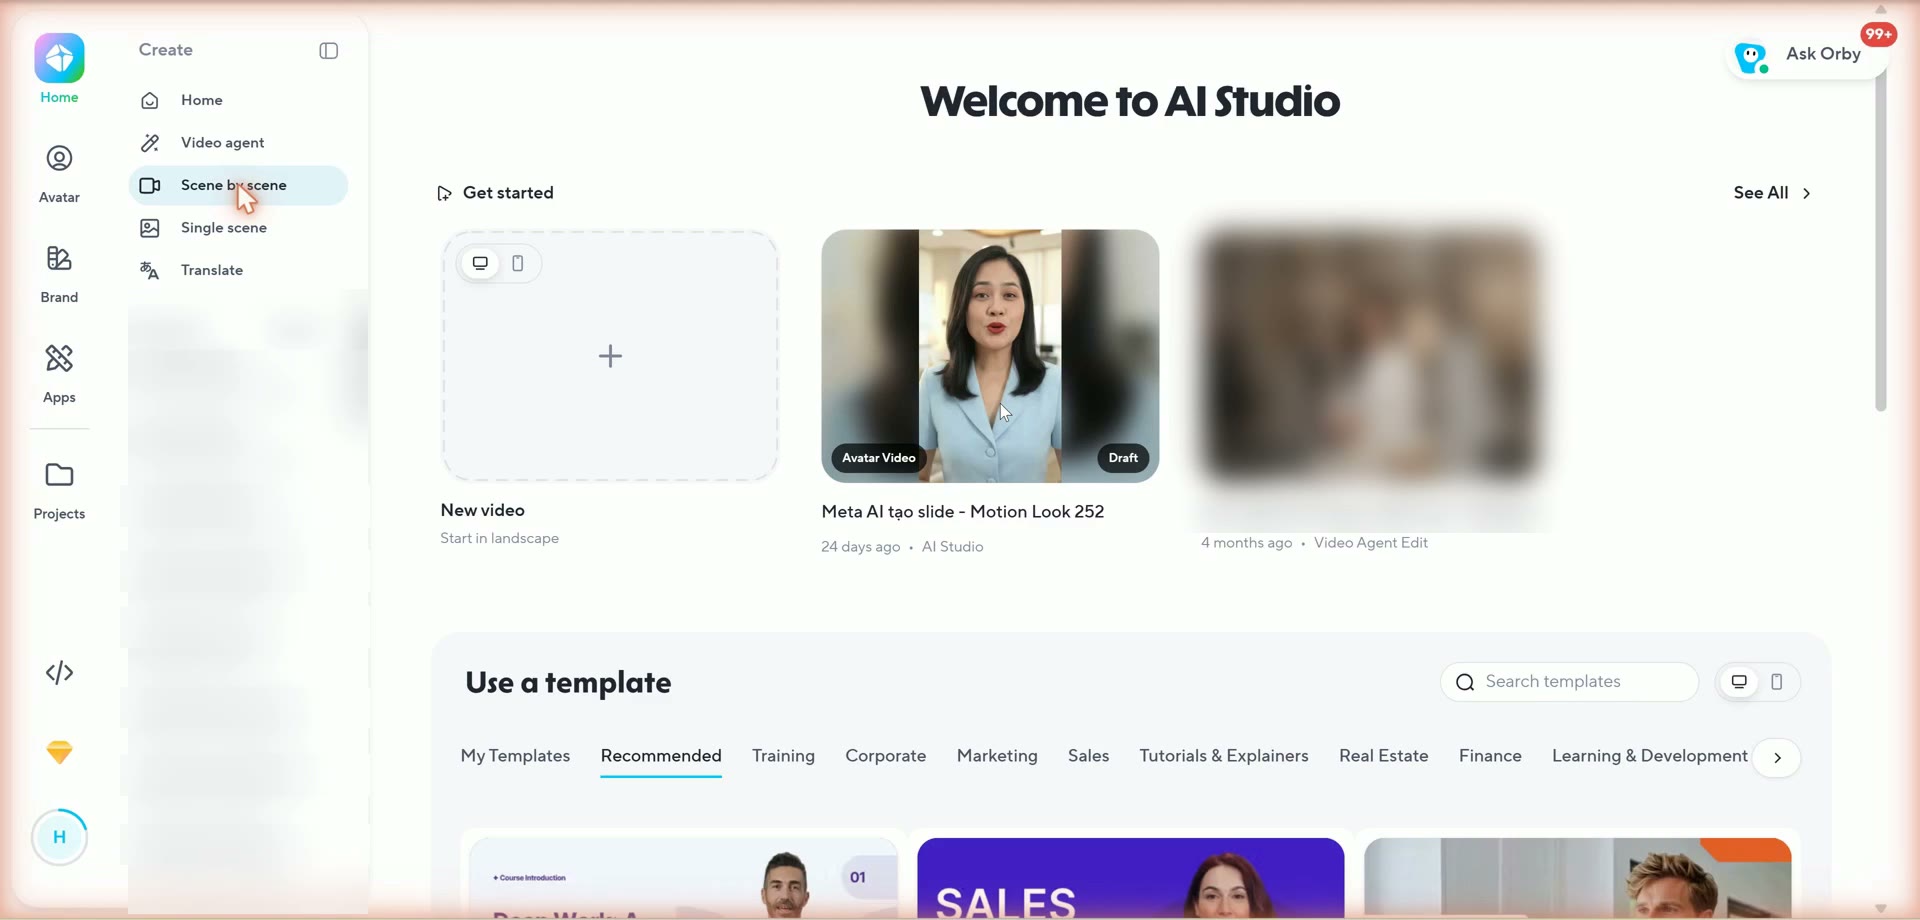1920x920 pixels.
Task: Open the Brand section
Action: click(x=59, y=274)
